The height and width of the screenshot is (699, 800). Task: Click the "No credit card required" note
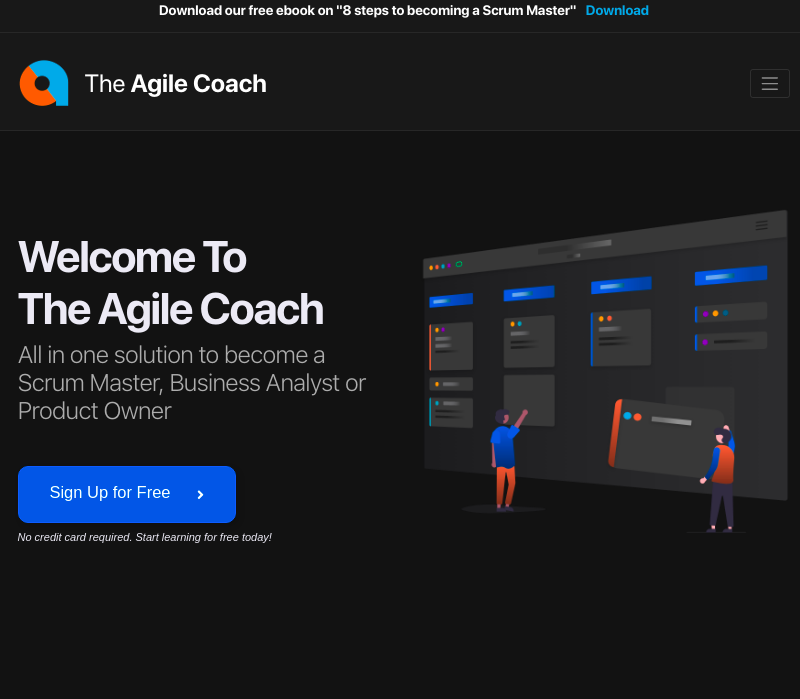click(x=145, y=537)
